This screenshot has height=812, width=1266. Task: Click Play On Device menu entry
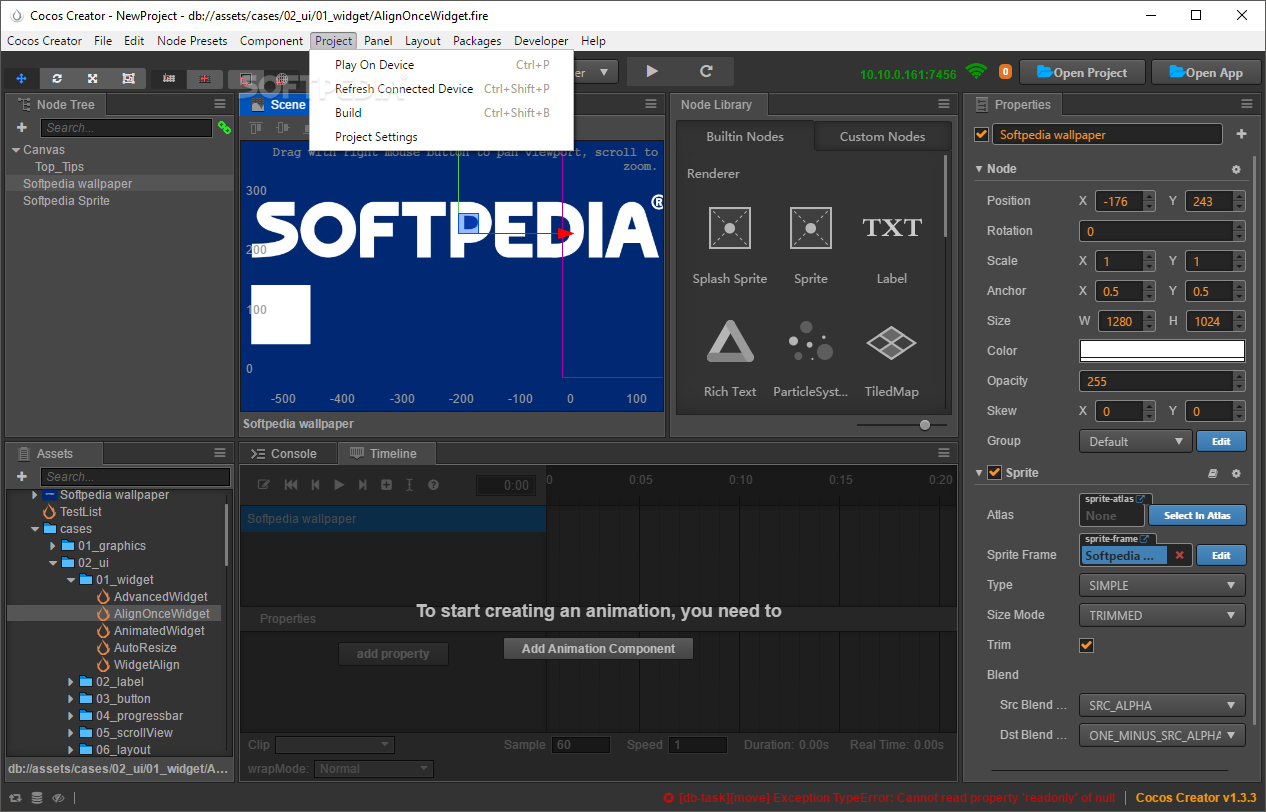point(374,65)
